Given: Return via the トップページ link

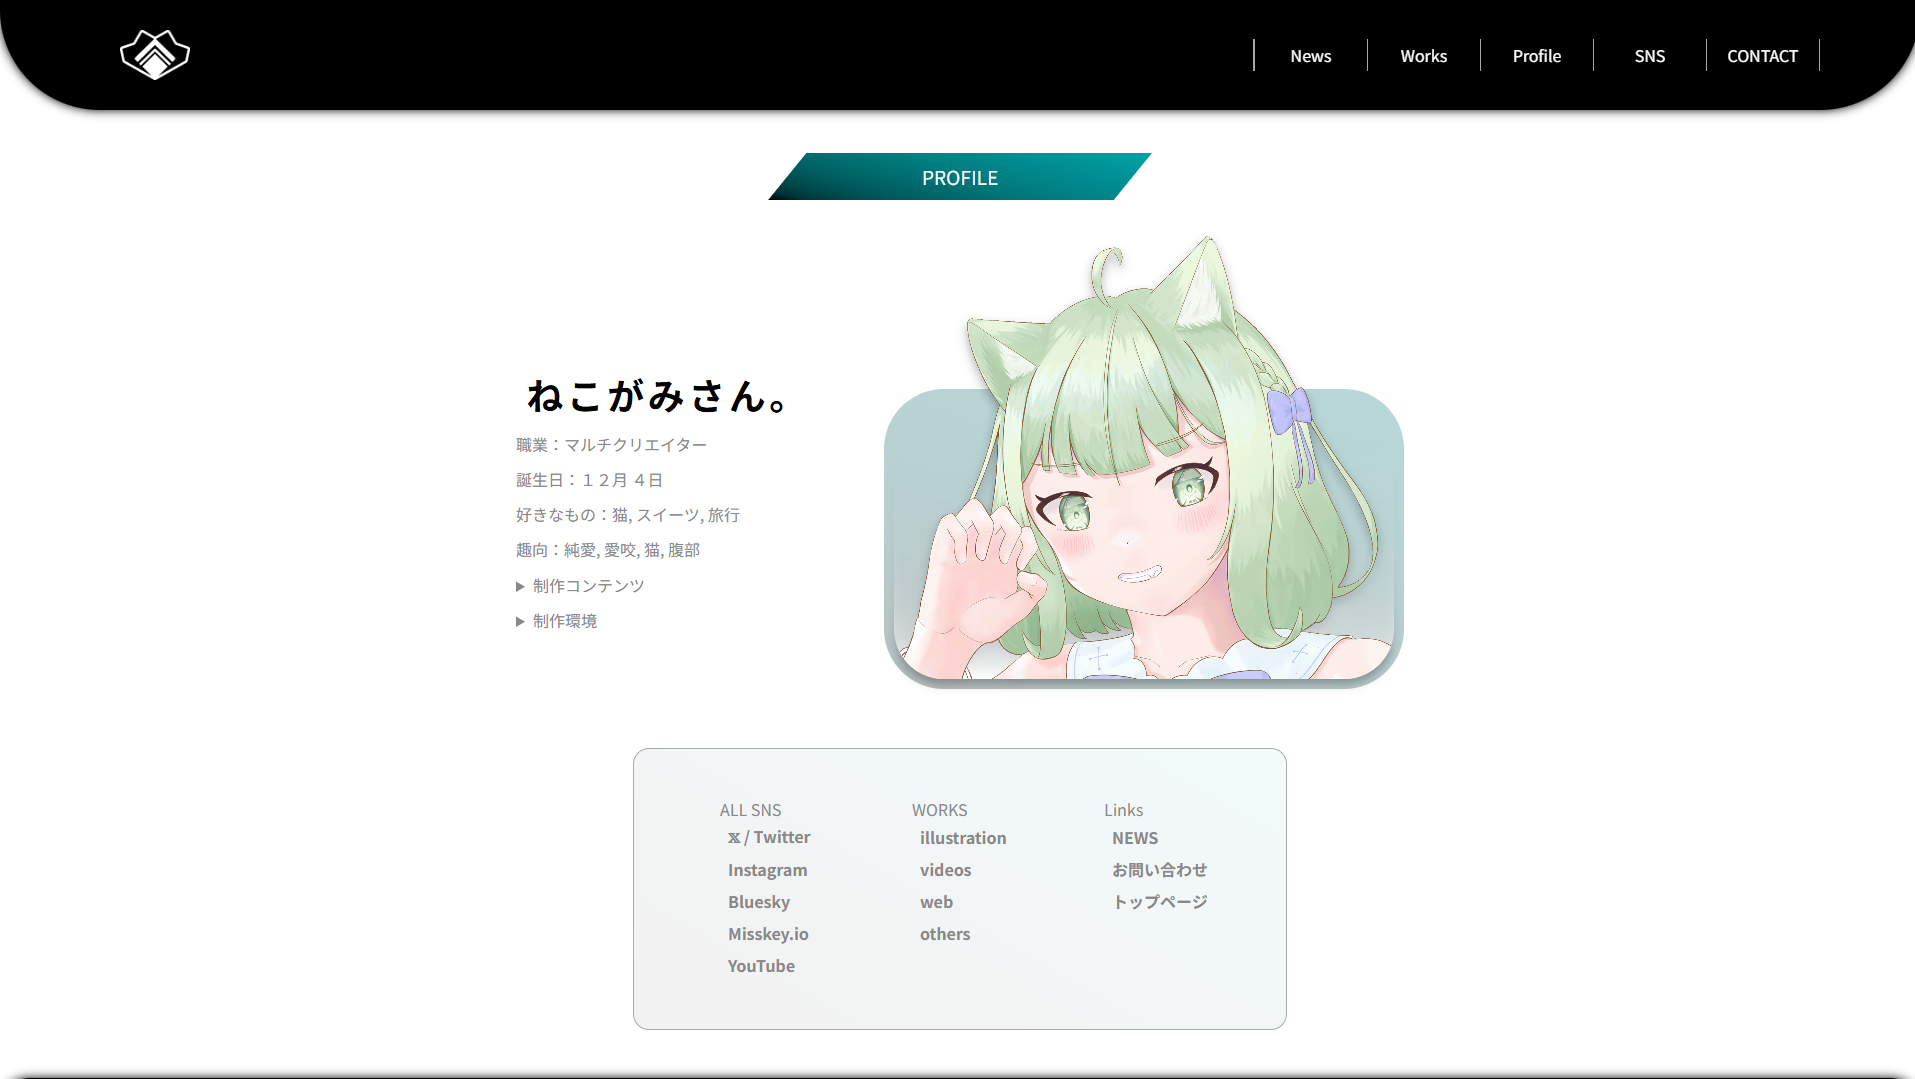Looking at the screenshot, I should coord(1159,902).
